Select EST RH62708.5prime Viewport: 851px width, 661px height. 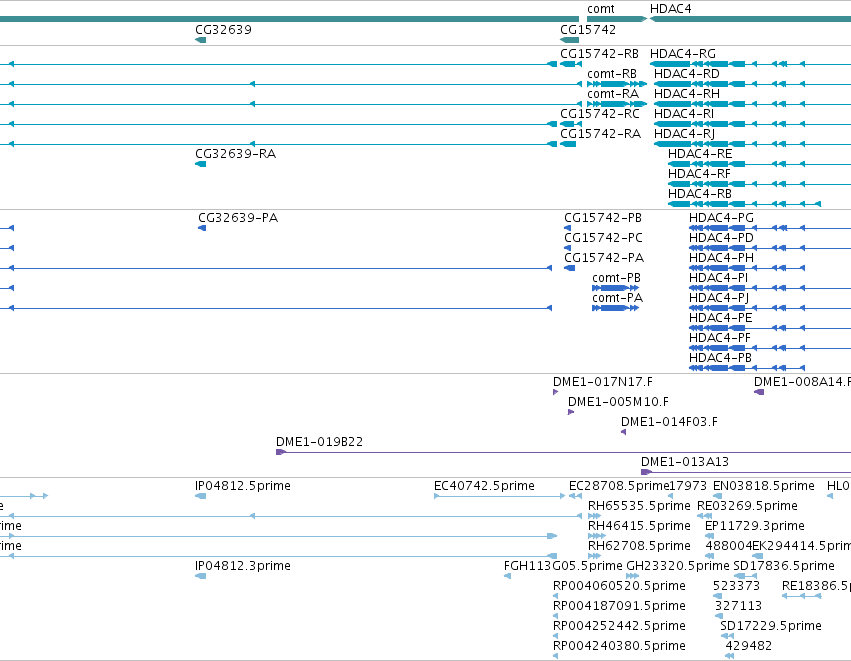tap(639, 547)
